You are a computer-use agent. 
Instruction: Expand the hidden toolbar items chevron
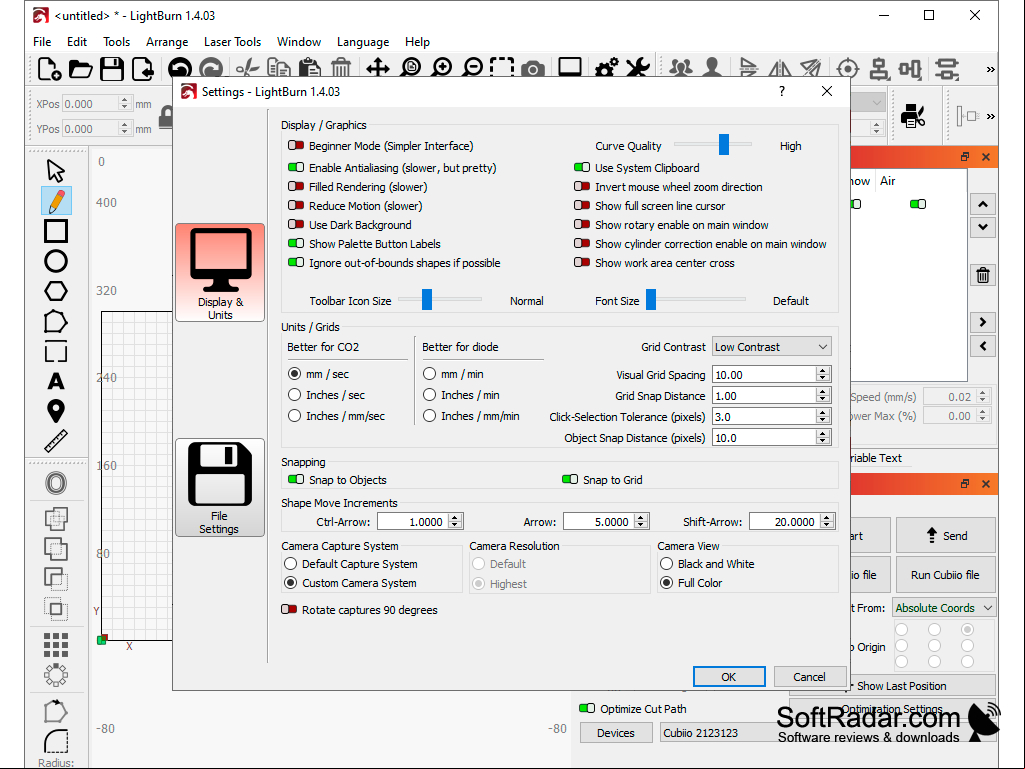(x=990, y=69)
